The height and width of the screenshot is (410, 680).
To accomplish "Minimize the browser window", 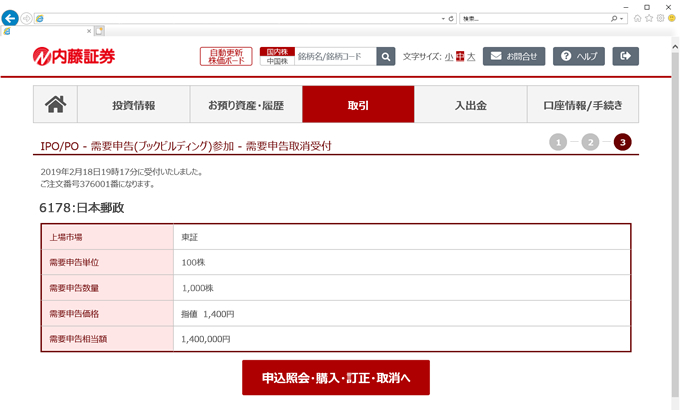I will (x=626, y=7).
